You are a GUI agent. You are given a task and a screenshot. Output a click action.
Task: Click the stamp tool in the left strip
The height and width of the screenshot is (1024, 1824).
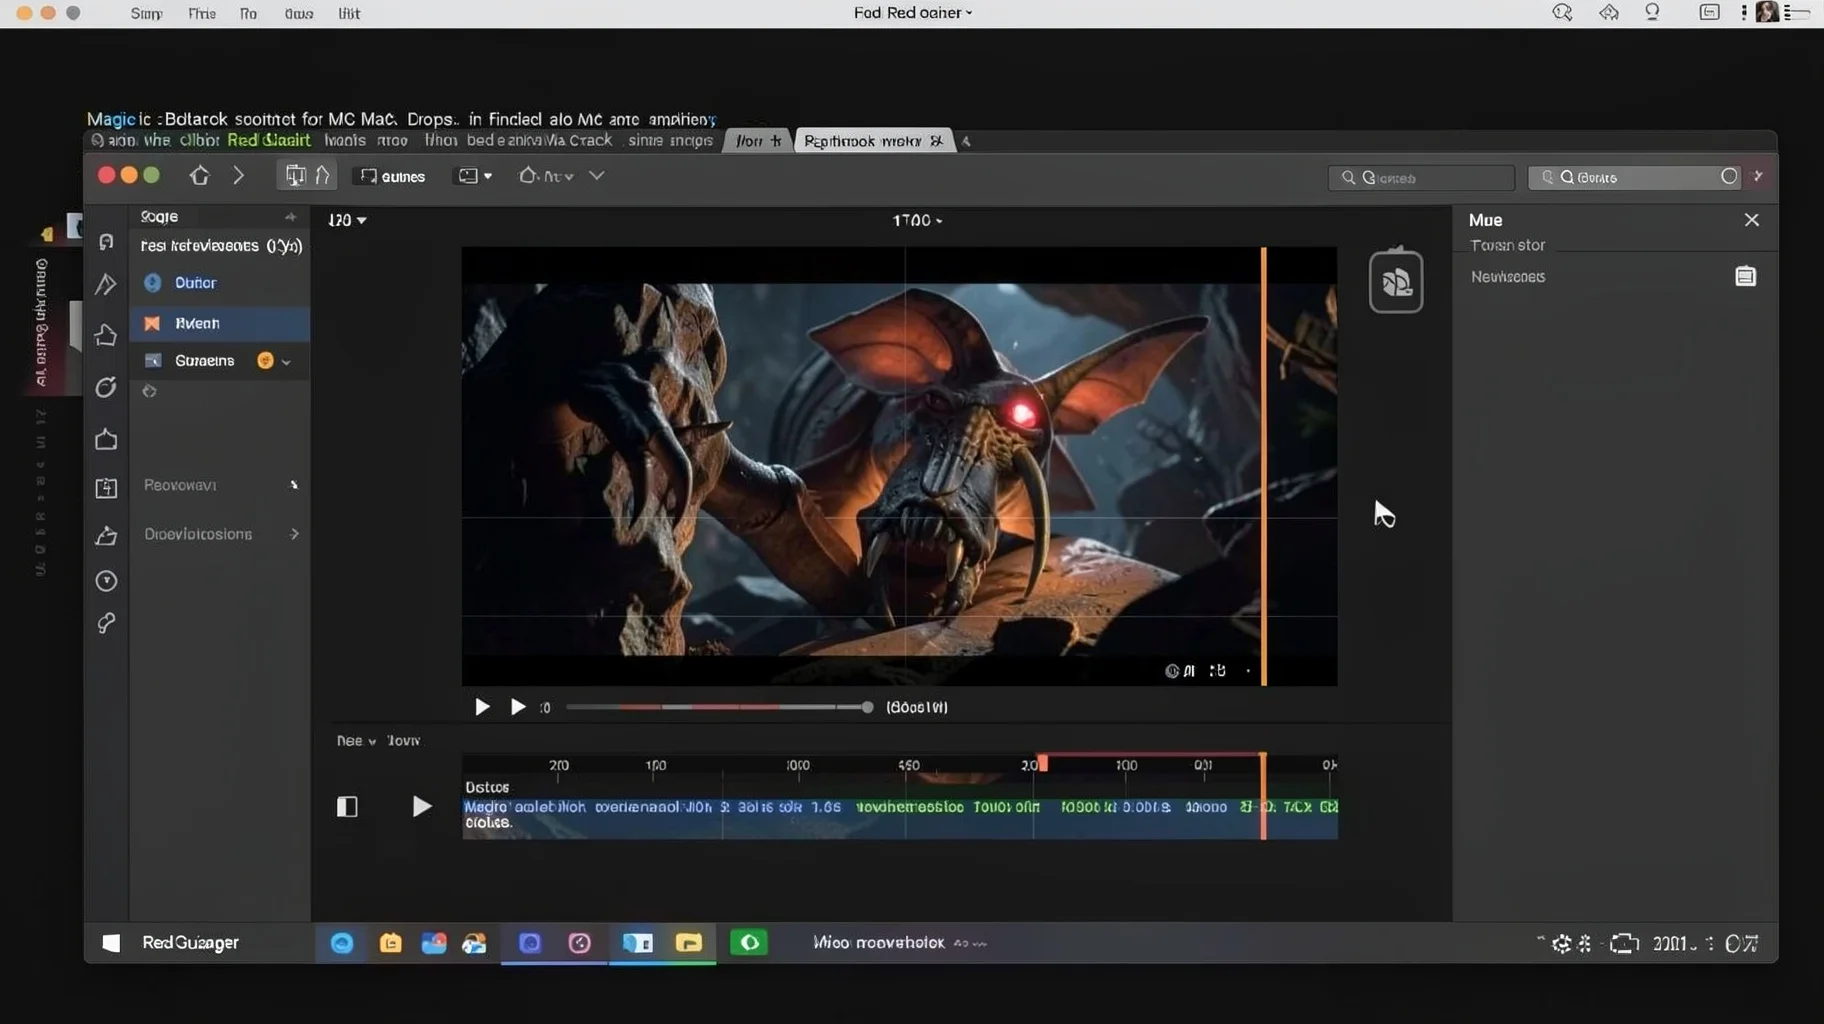(x=106, y=536)
